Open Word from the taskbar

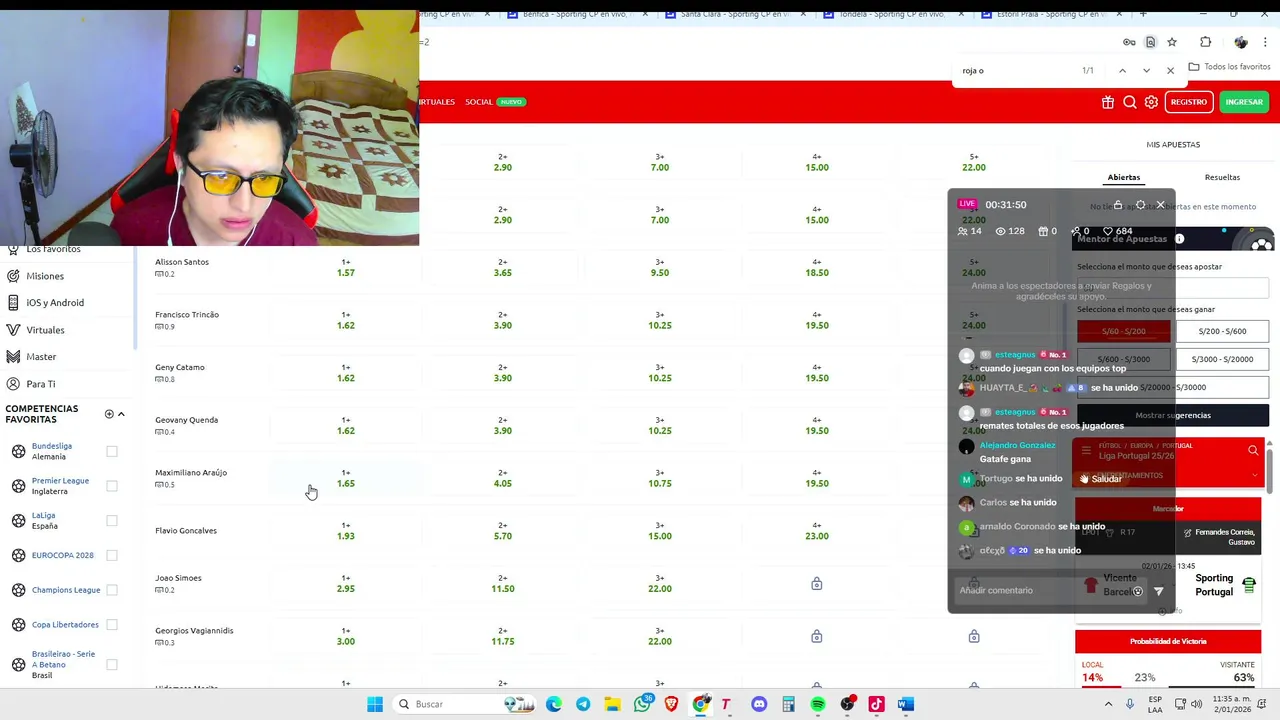[x=906, y=704]
